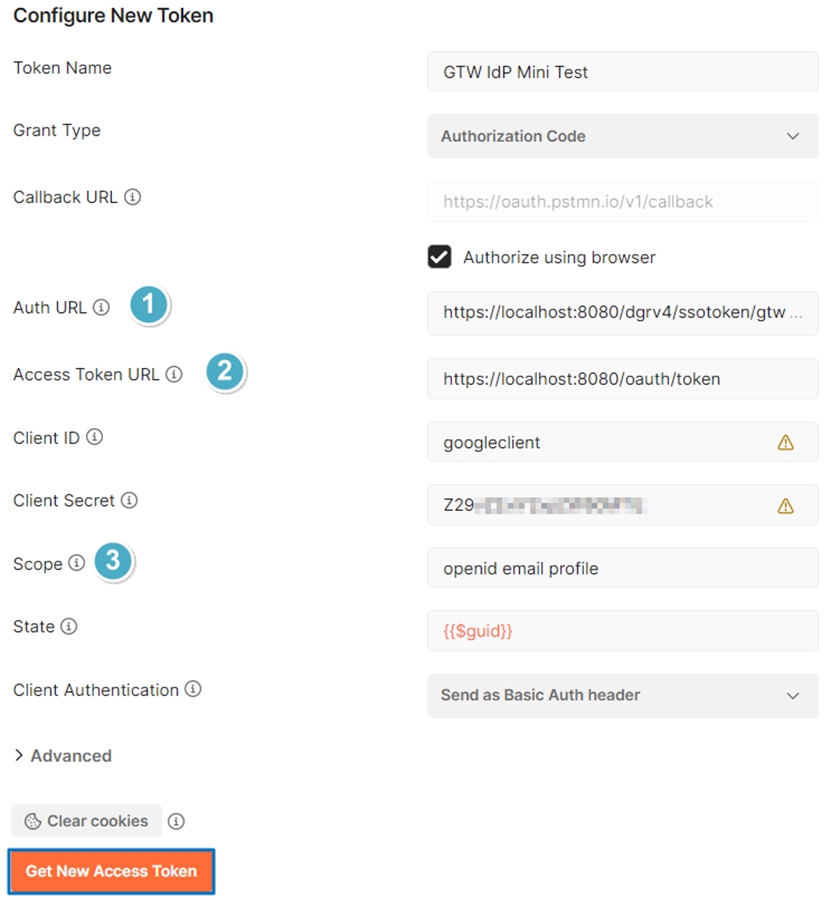
Task: Click the info icon next to Client Secret
Action: (x=129, y=501)
